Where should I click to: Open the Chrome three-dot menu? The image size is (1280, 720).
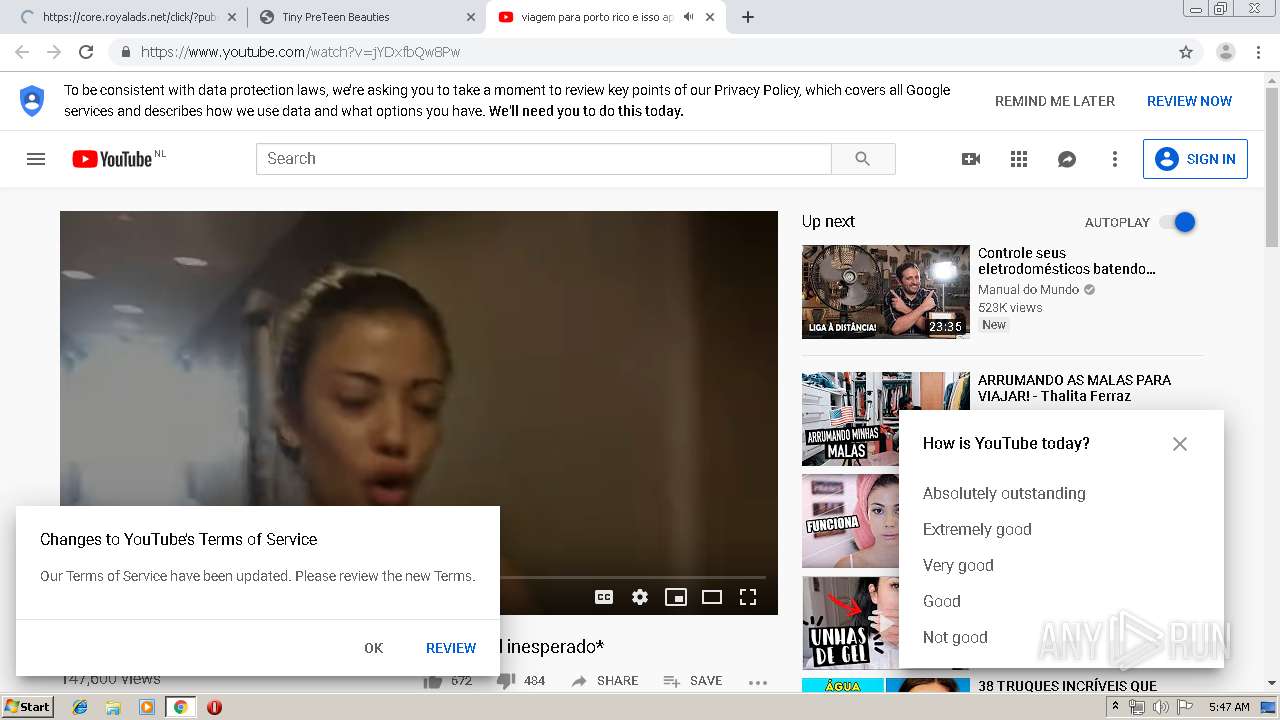1258,52
